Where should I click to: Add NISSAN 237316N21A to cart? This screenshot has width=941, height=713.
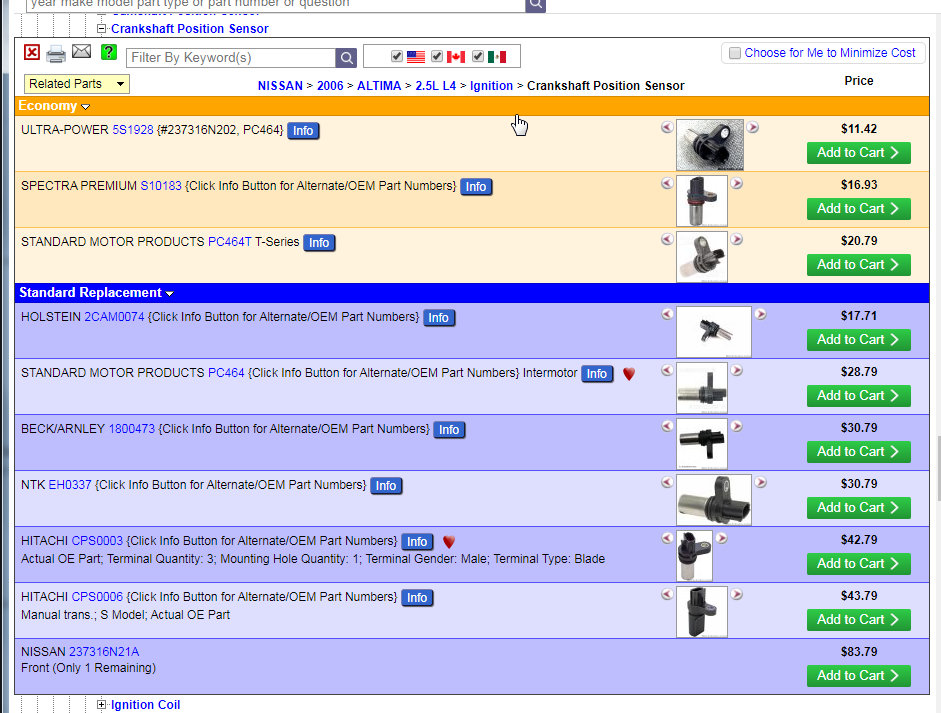[858, 676]
